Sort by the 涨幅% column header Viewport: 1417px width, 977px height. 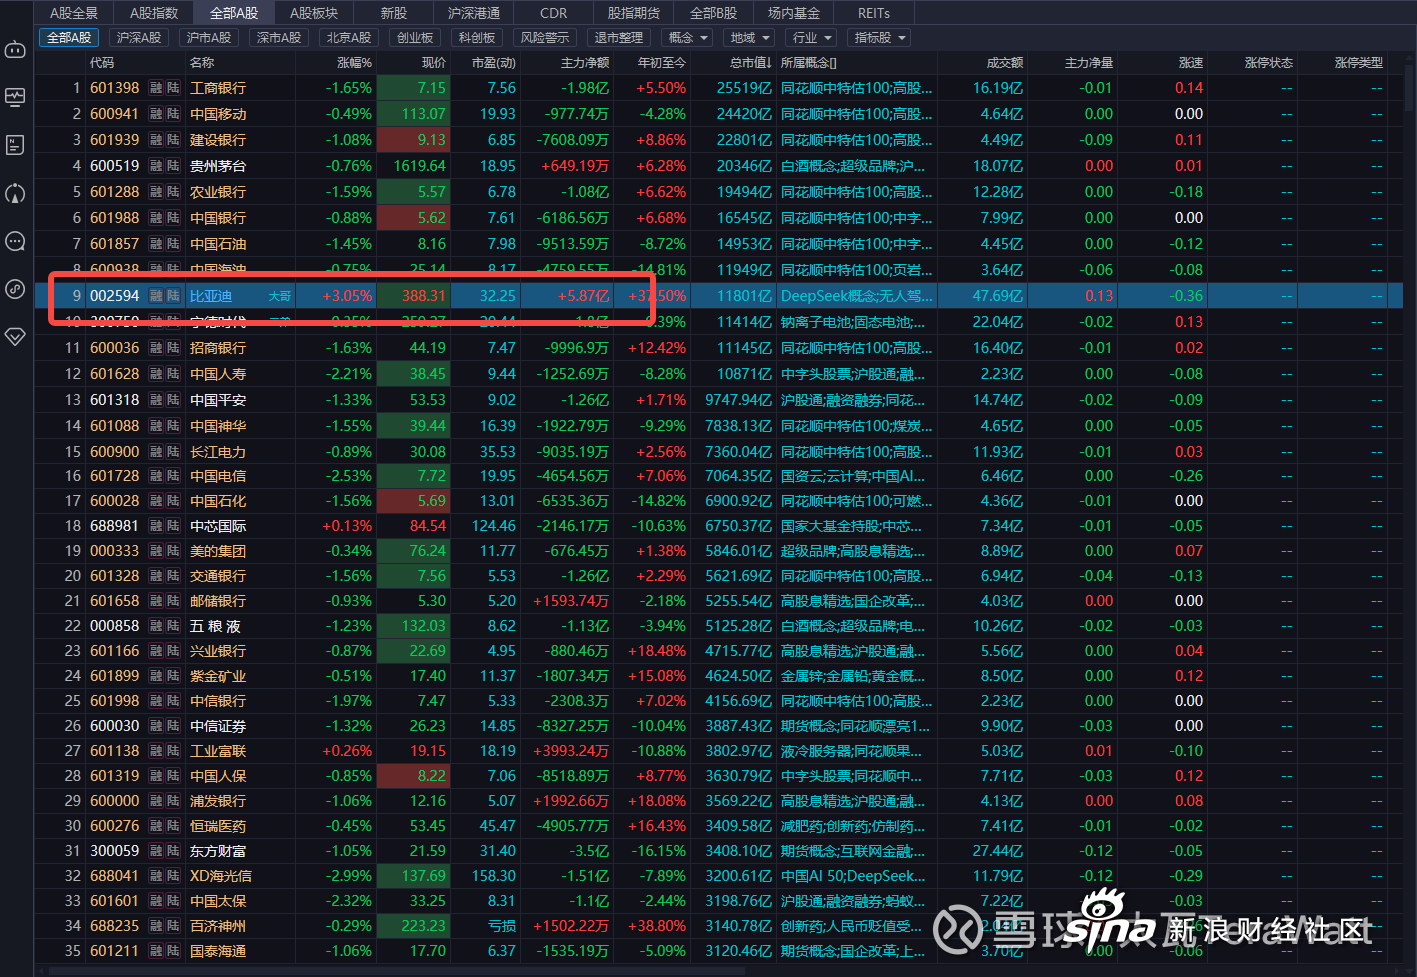pyautogui.click(x=354, y=63)
